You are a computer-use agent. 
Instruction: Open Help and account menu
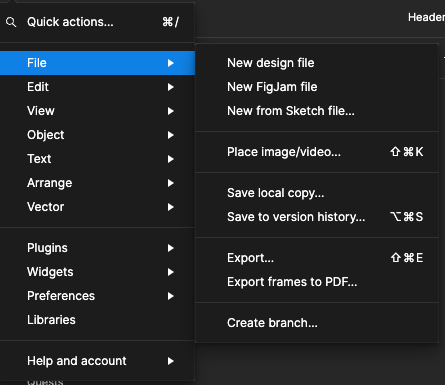(97, 361)
